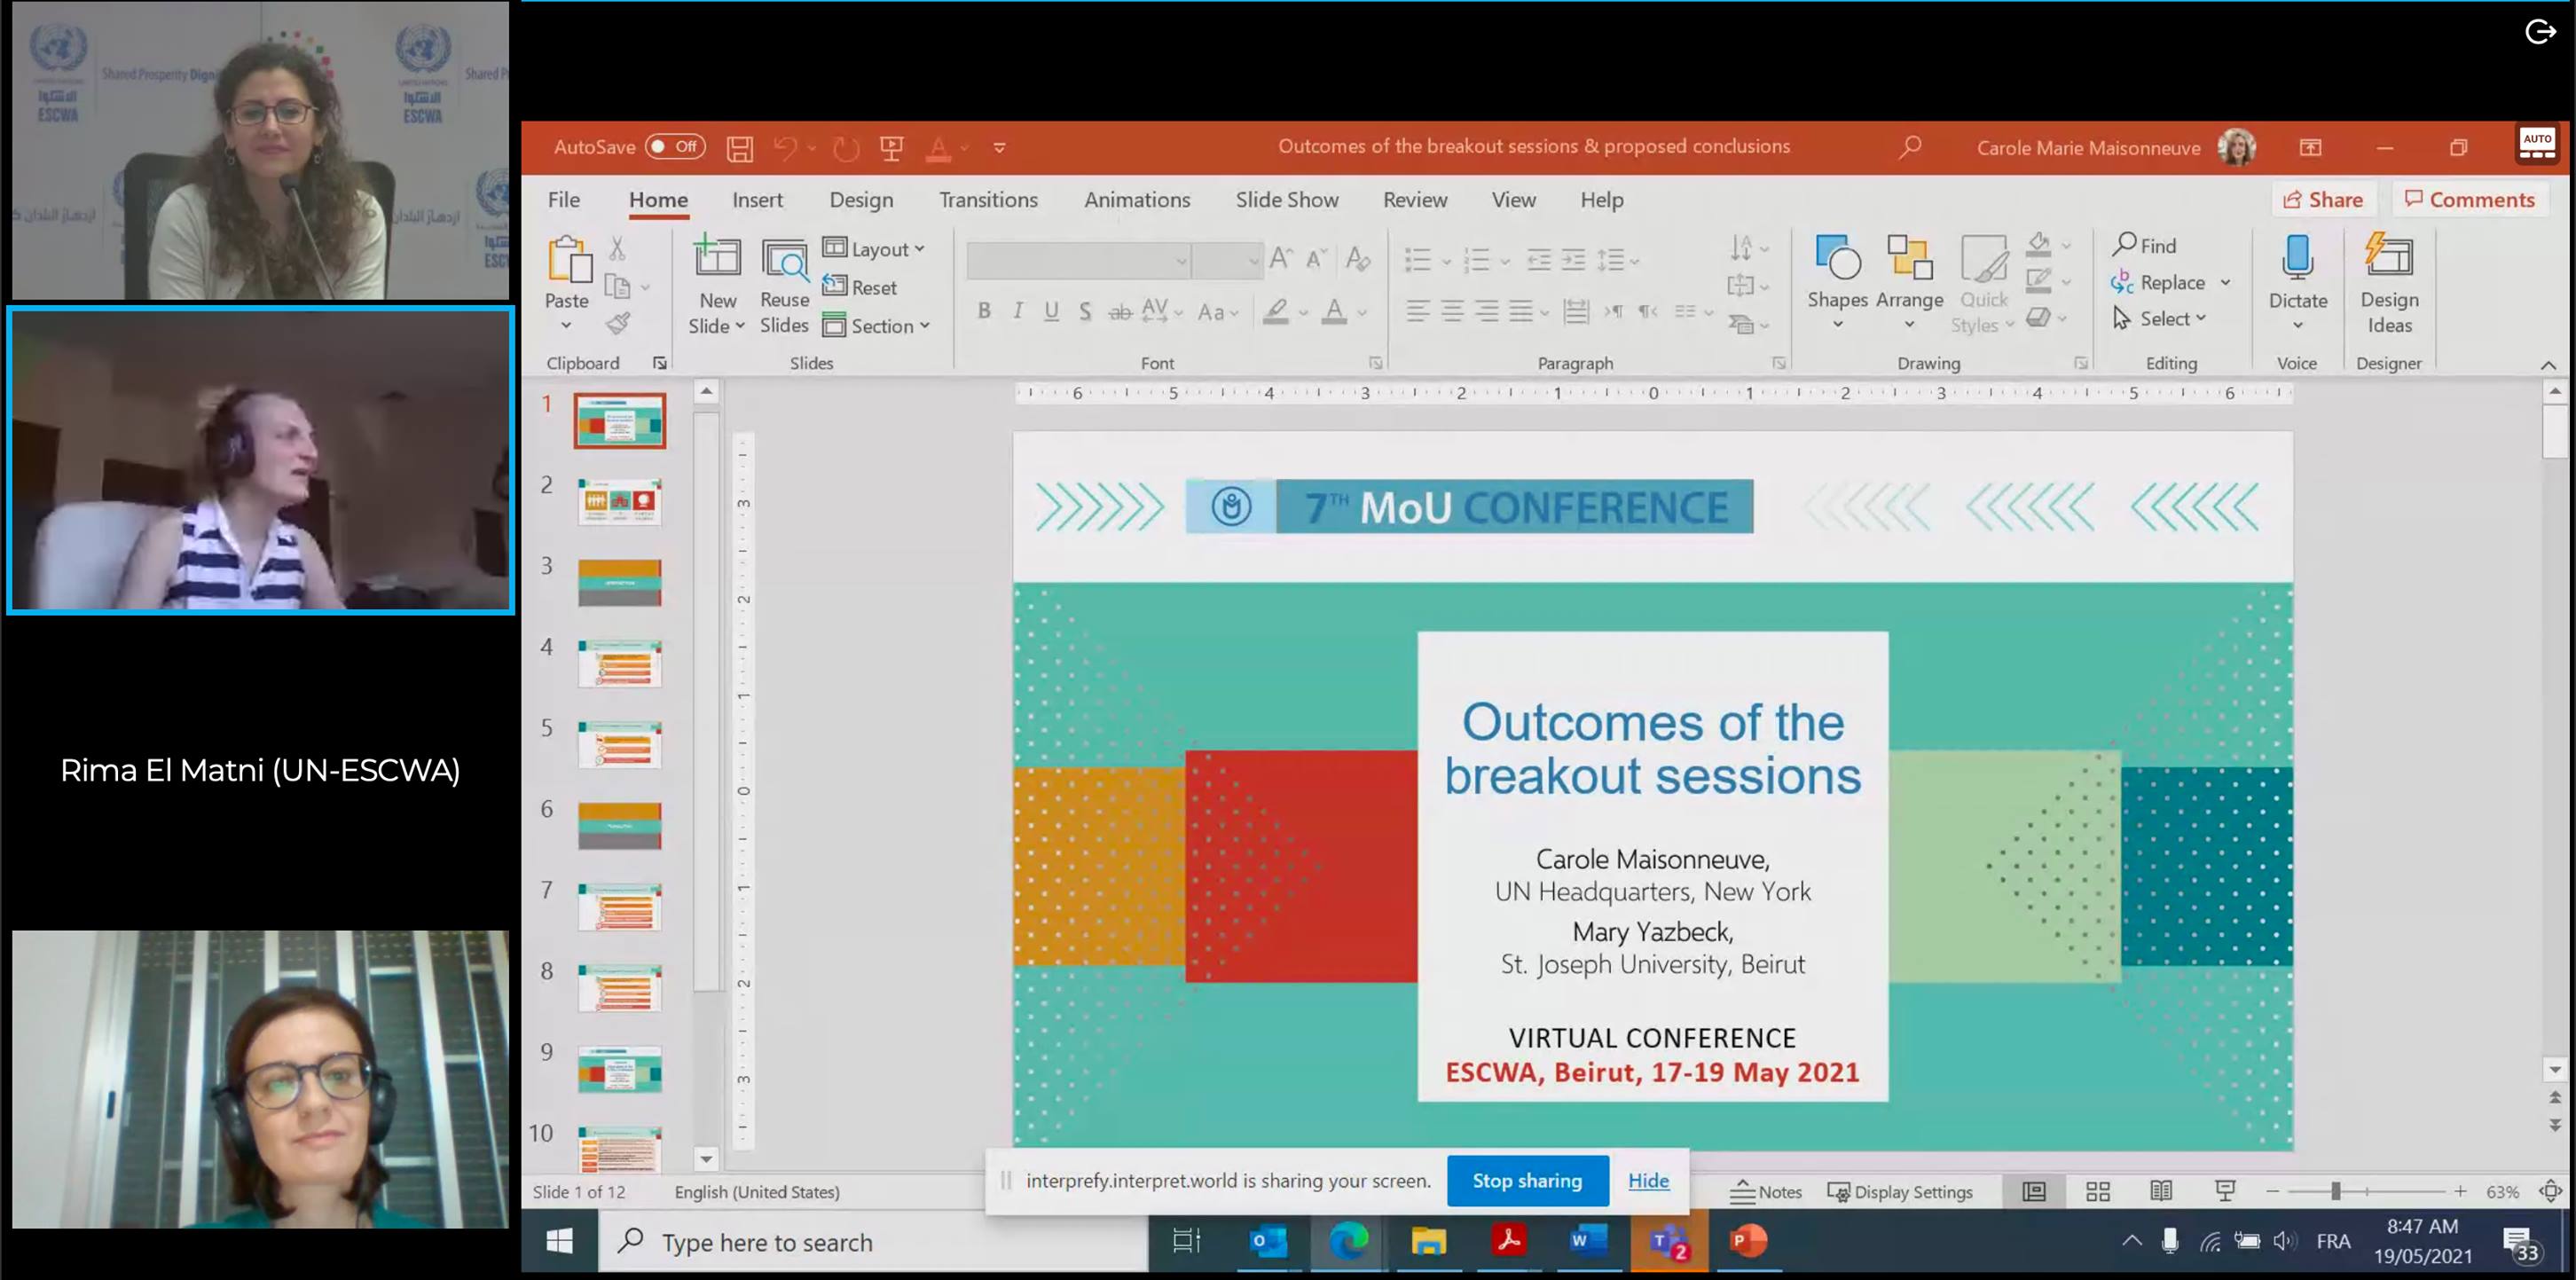Open Outlook from the taskbar
2576x1280 pixels.
tap(1267, 1242)
